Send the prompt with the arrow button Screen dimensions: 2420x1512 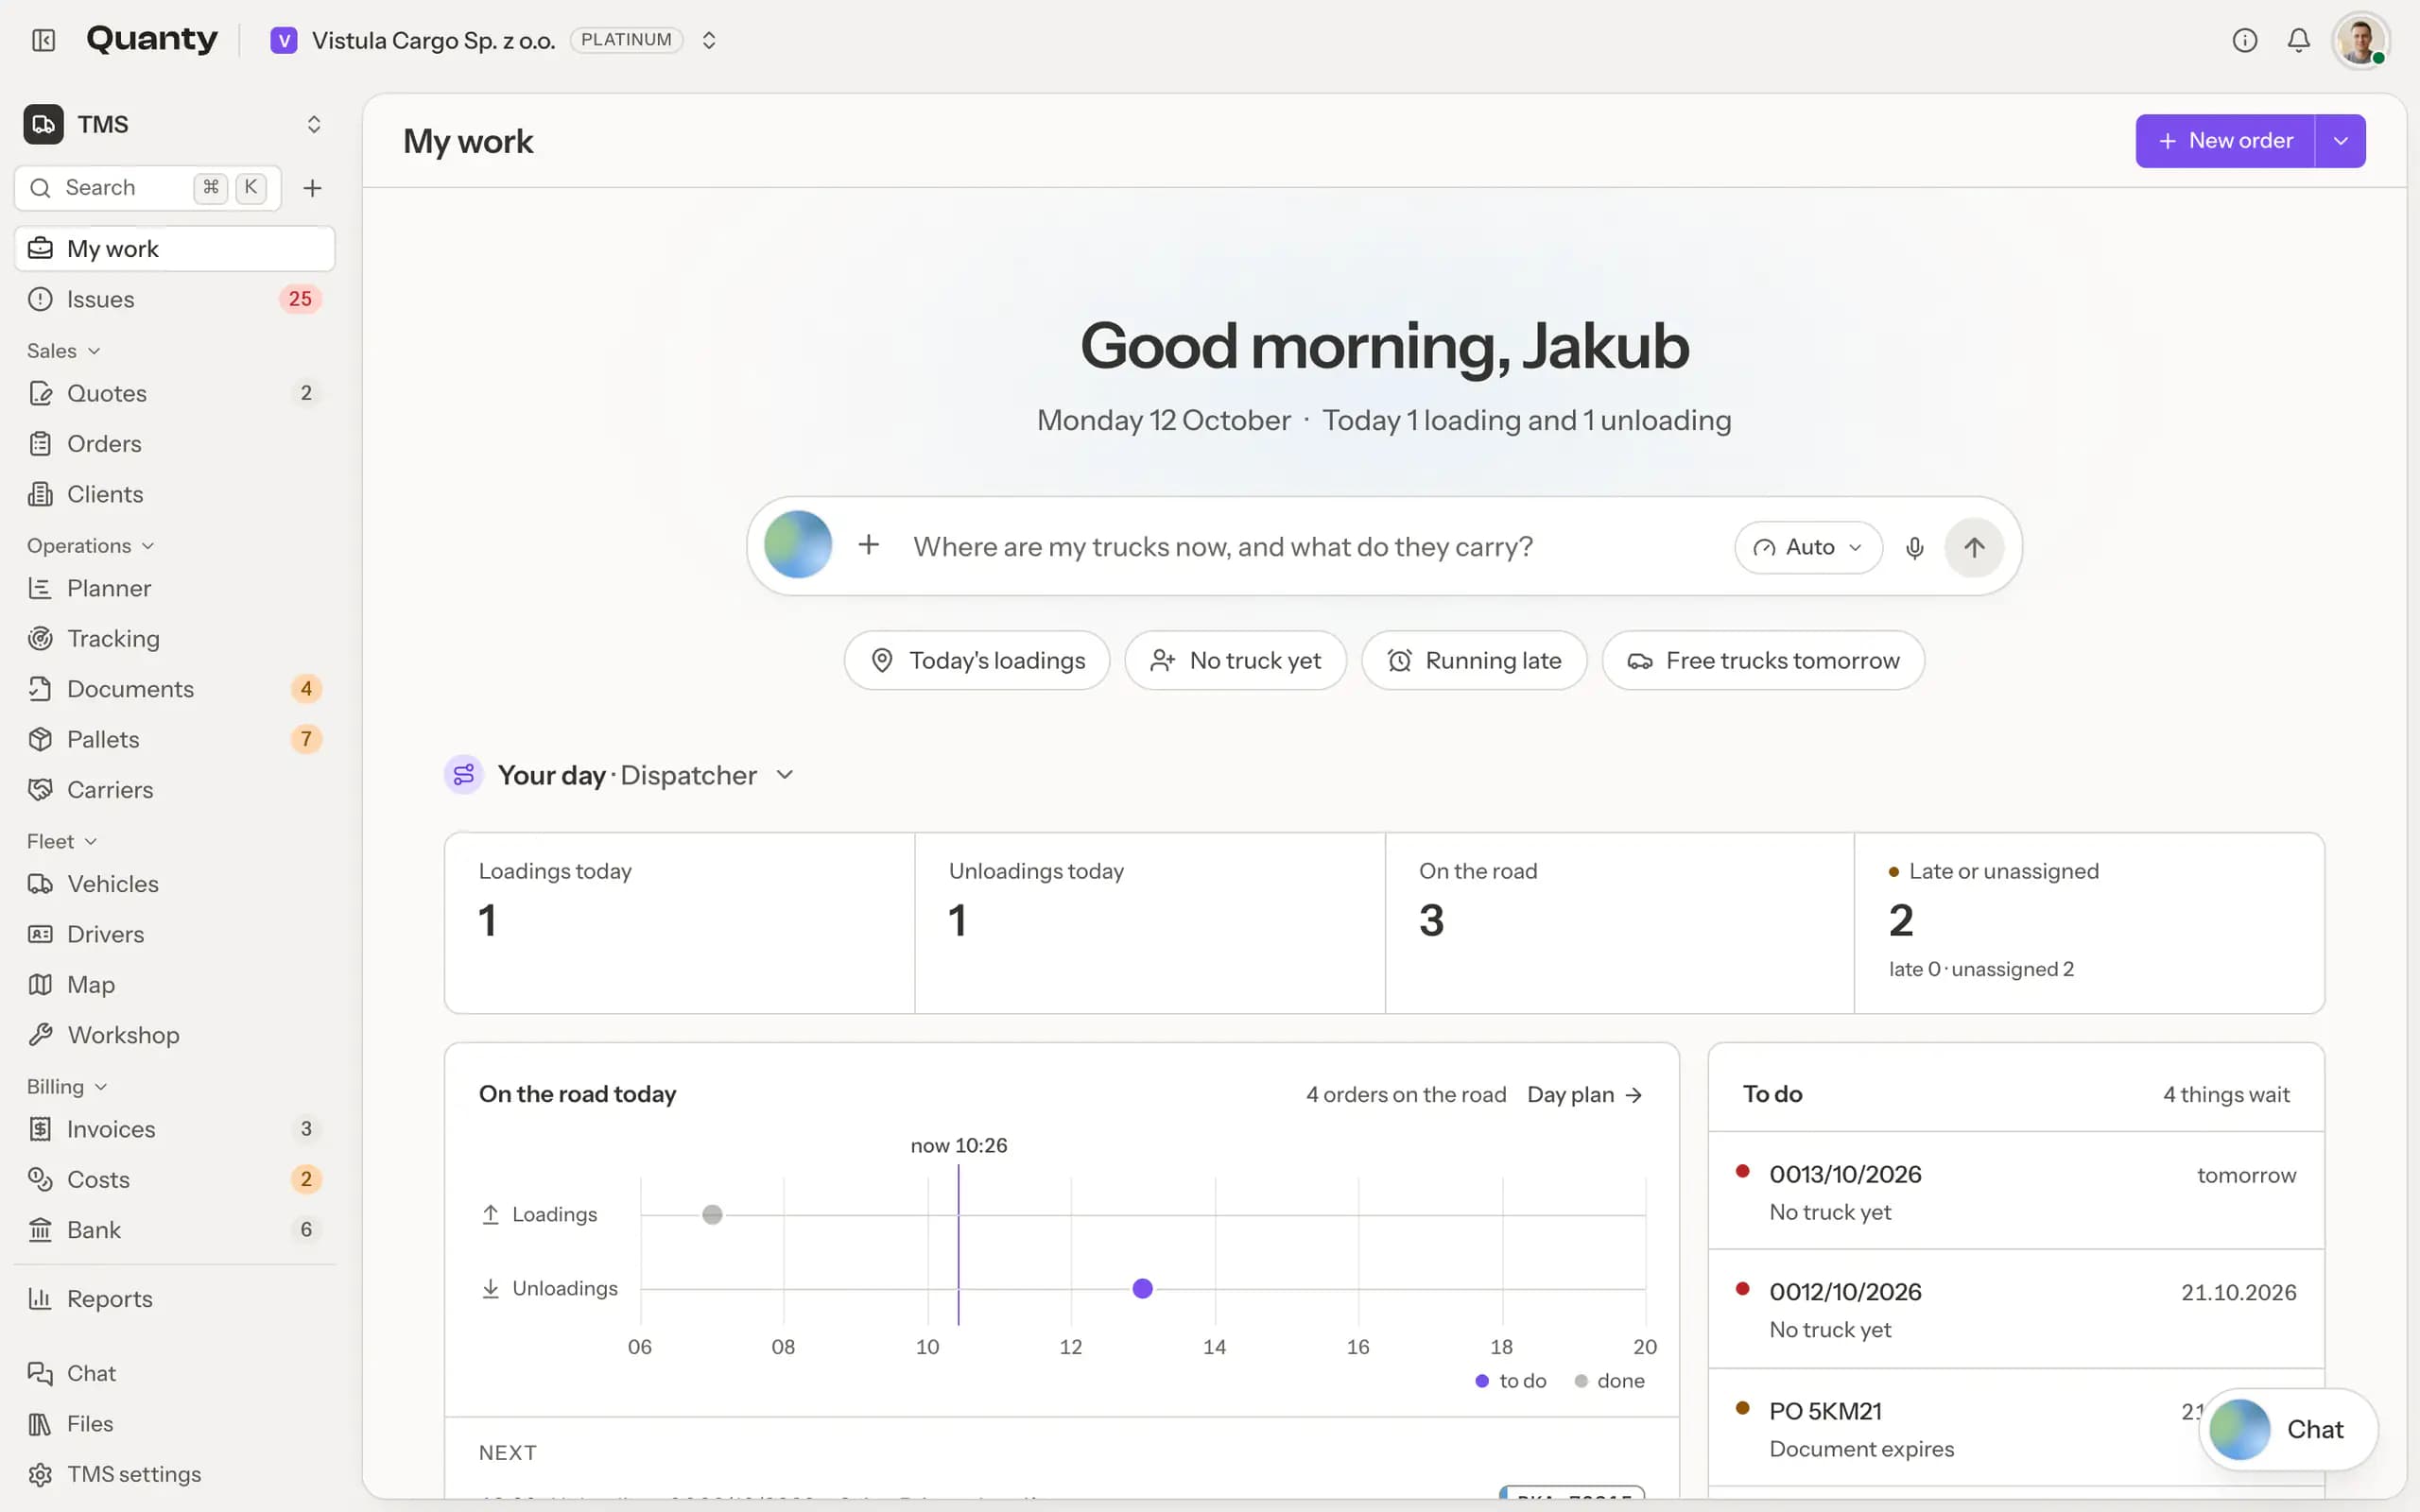point(1974,547)
